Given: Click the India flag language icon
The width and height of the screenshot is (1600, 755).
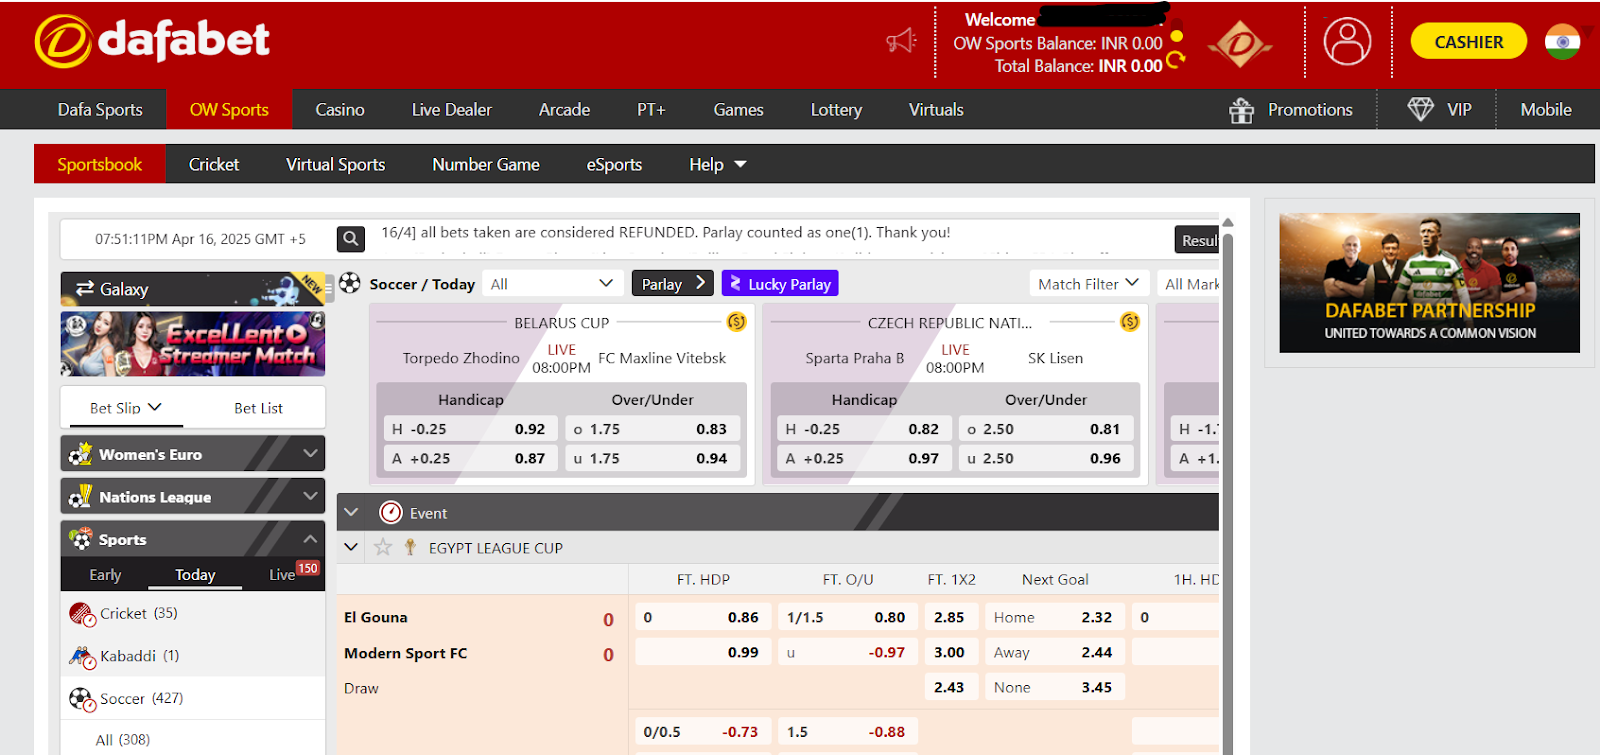Looking at the screenshot, I should (x=1562, y=42).
